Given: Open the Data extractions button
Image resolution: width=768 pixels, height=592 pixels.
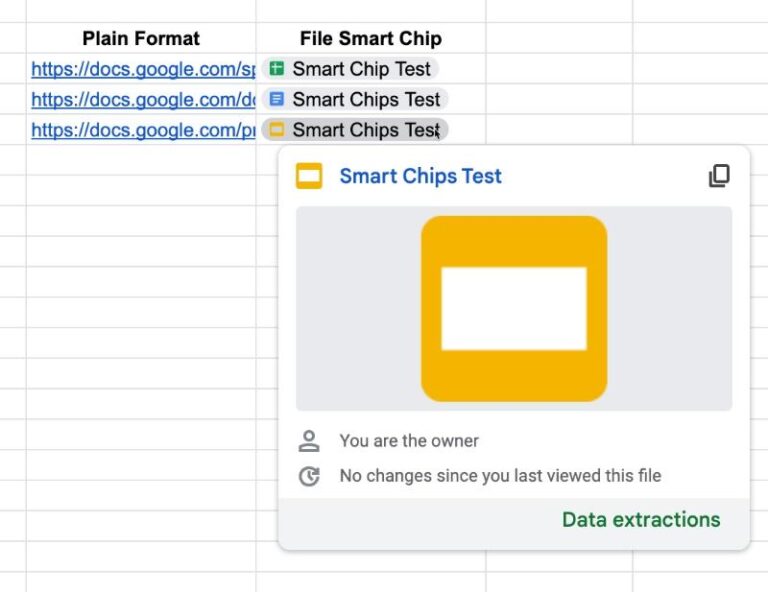Looking at the screenshot, I should coord(640,519).
